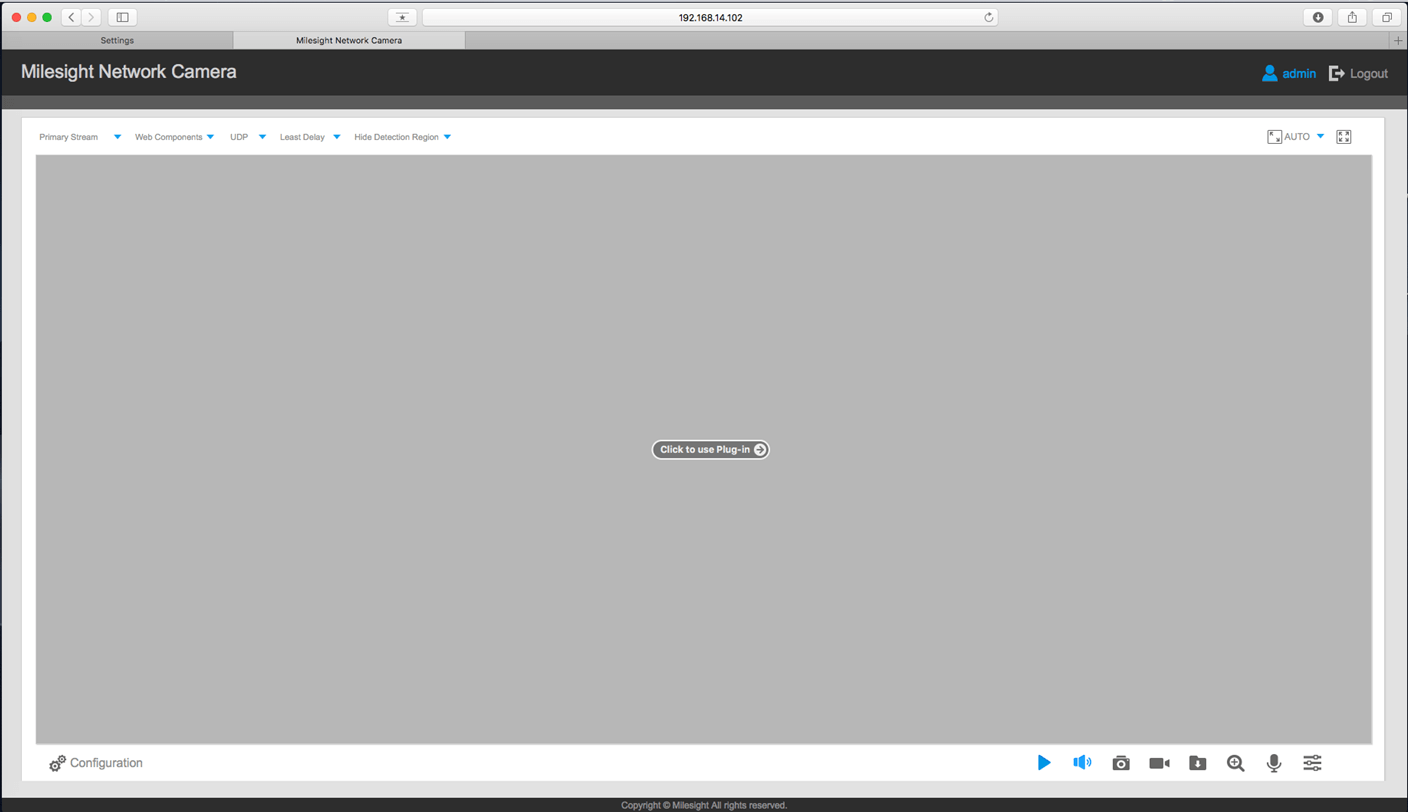Start recording with the video camera icon
This screenshot has width=1408, height=812.
1159,763
